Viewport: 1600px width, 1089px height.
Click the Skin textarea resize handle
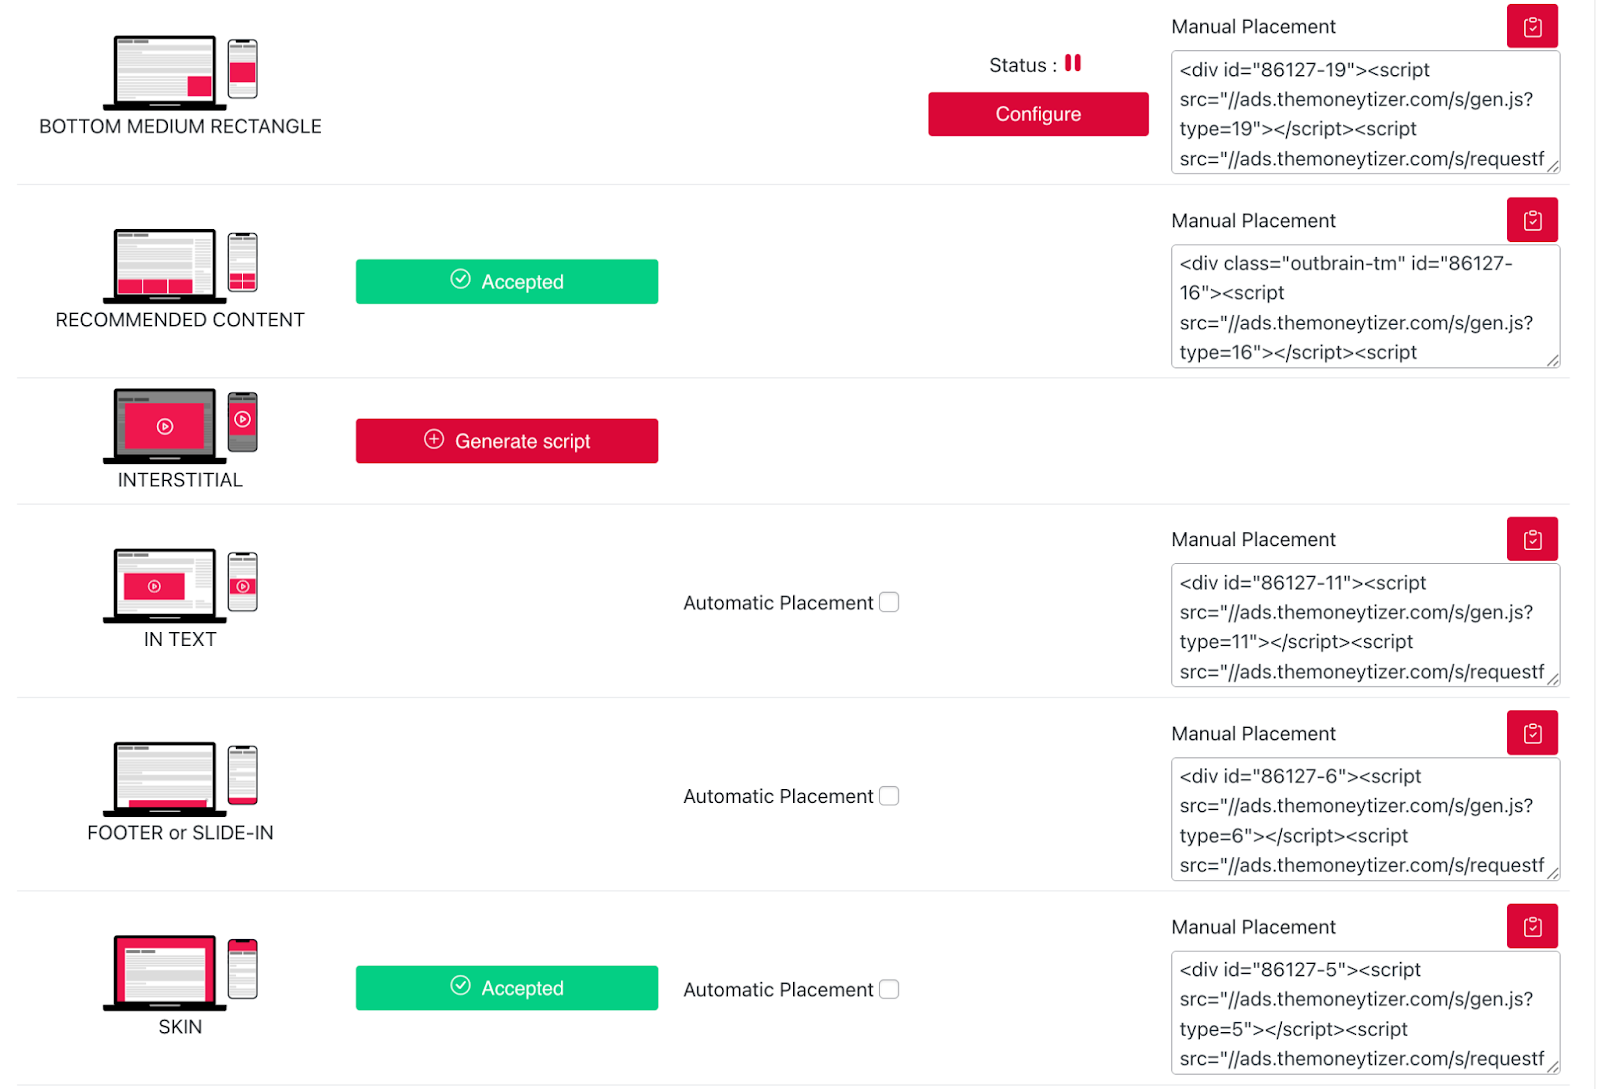(x=1553, y=1067)
